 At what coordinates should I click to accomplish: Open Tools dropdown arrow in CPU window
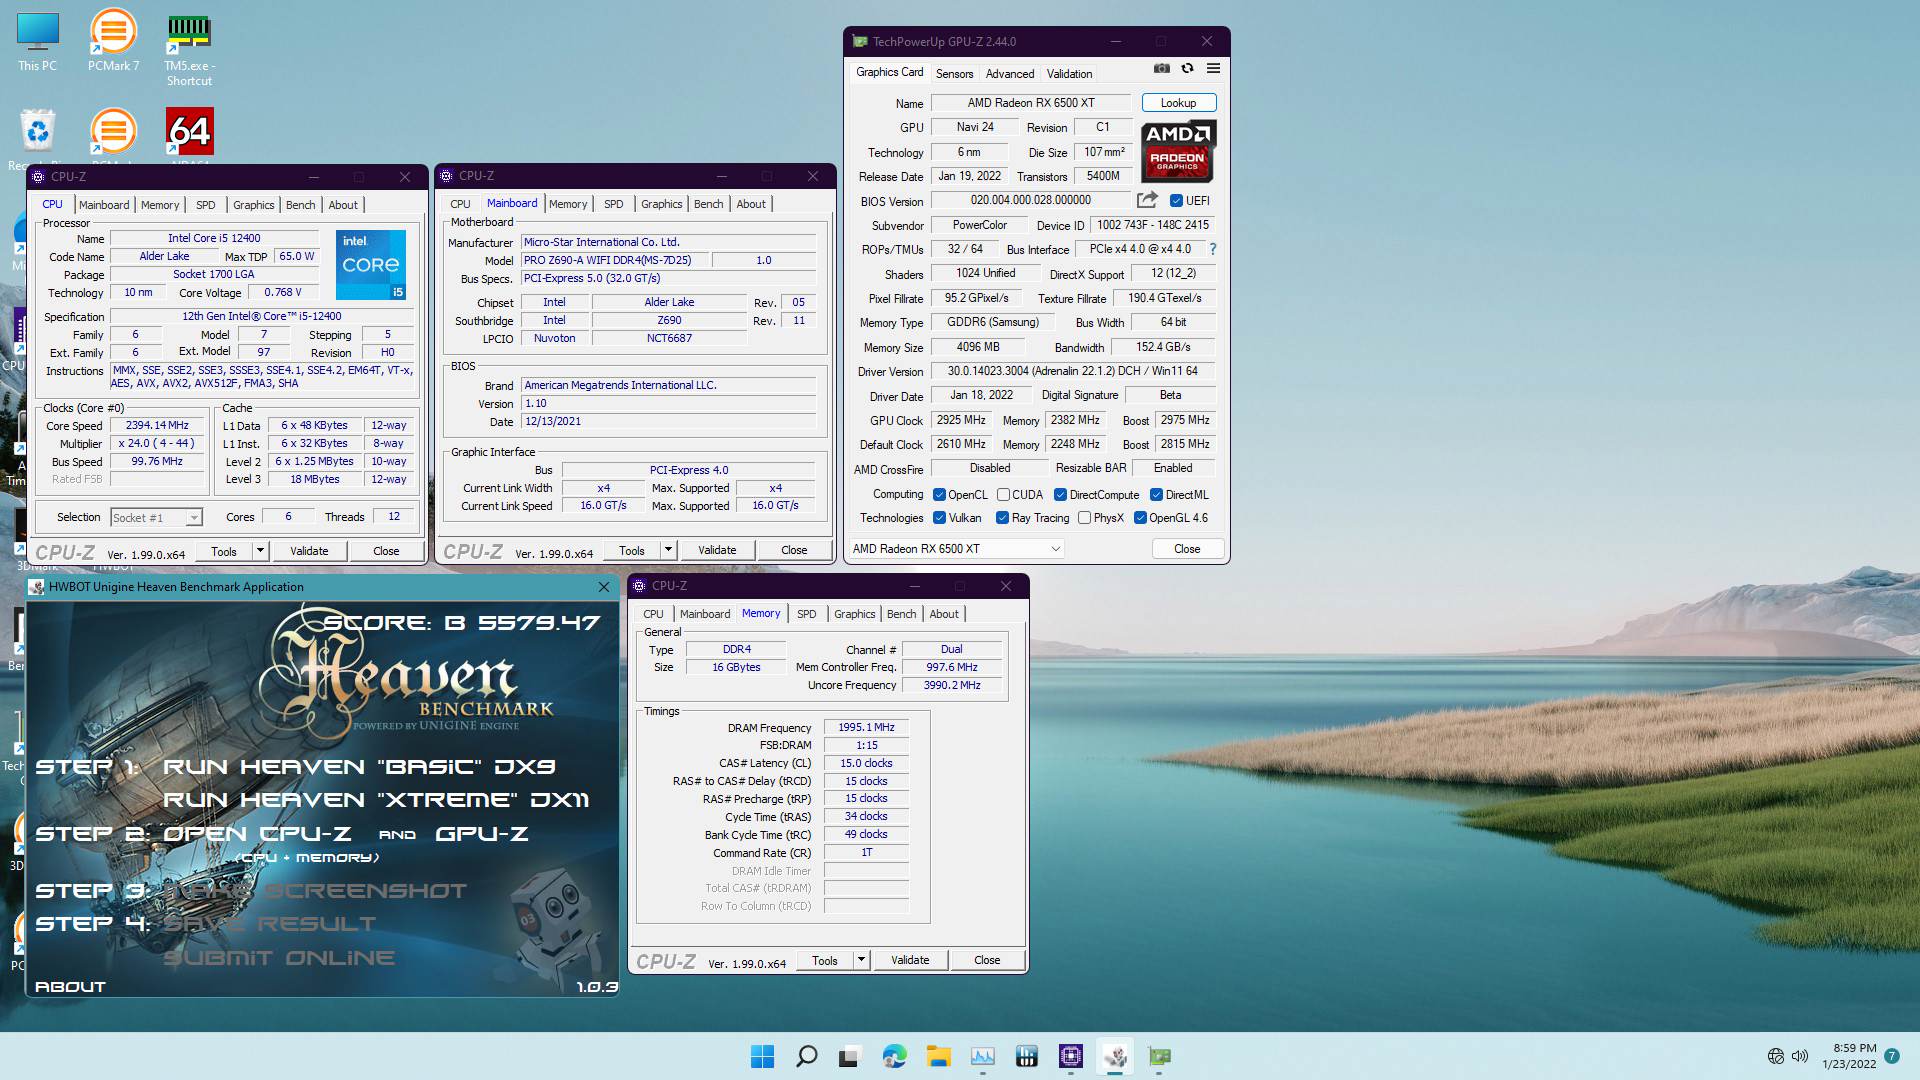(260, 551)
